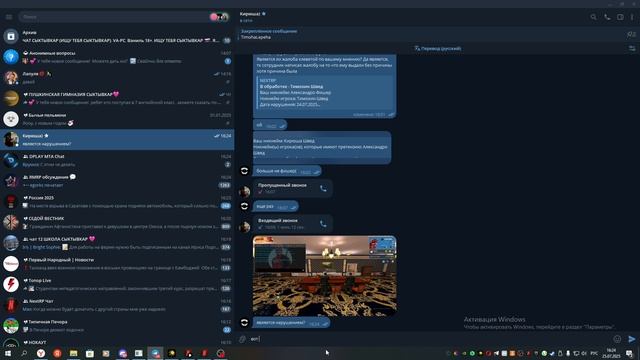Search within the open chat

click(593, 17)
